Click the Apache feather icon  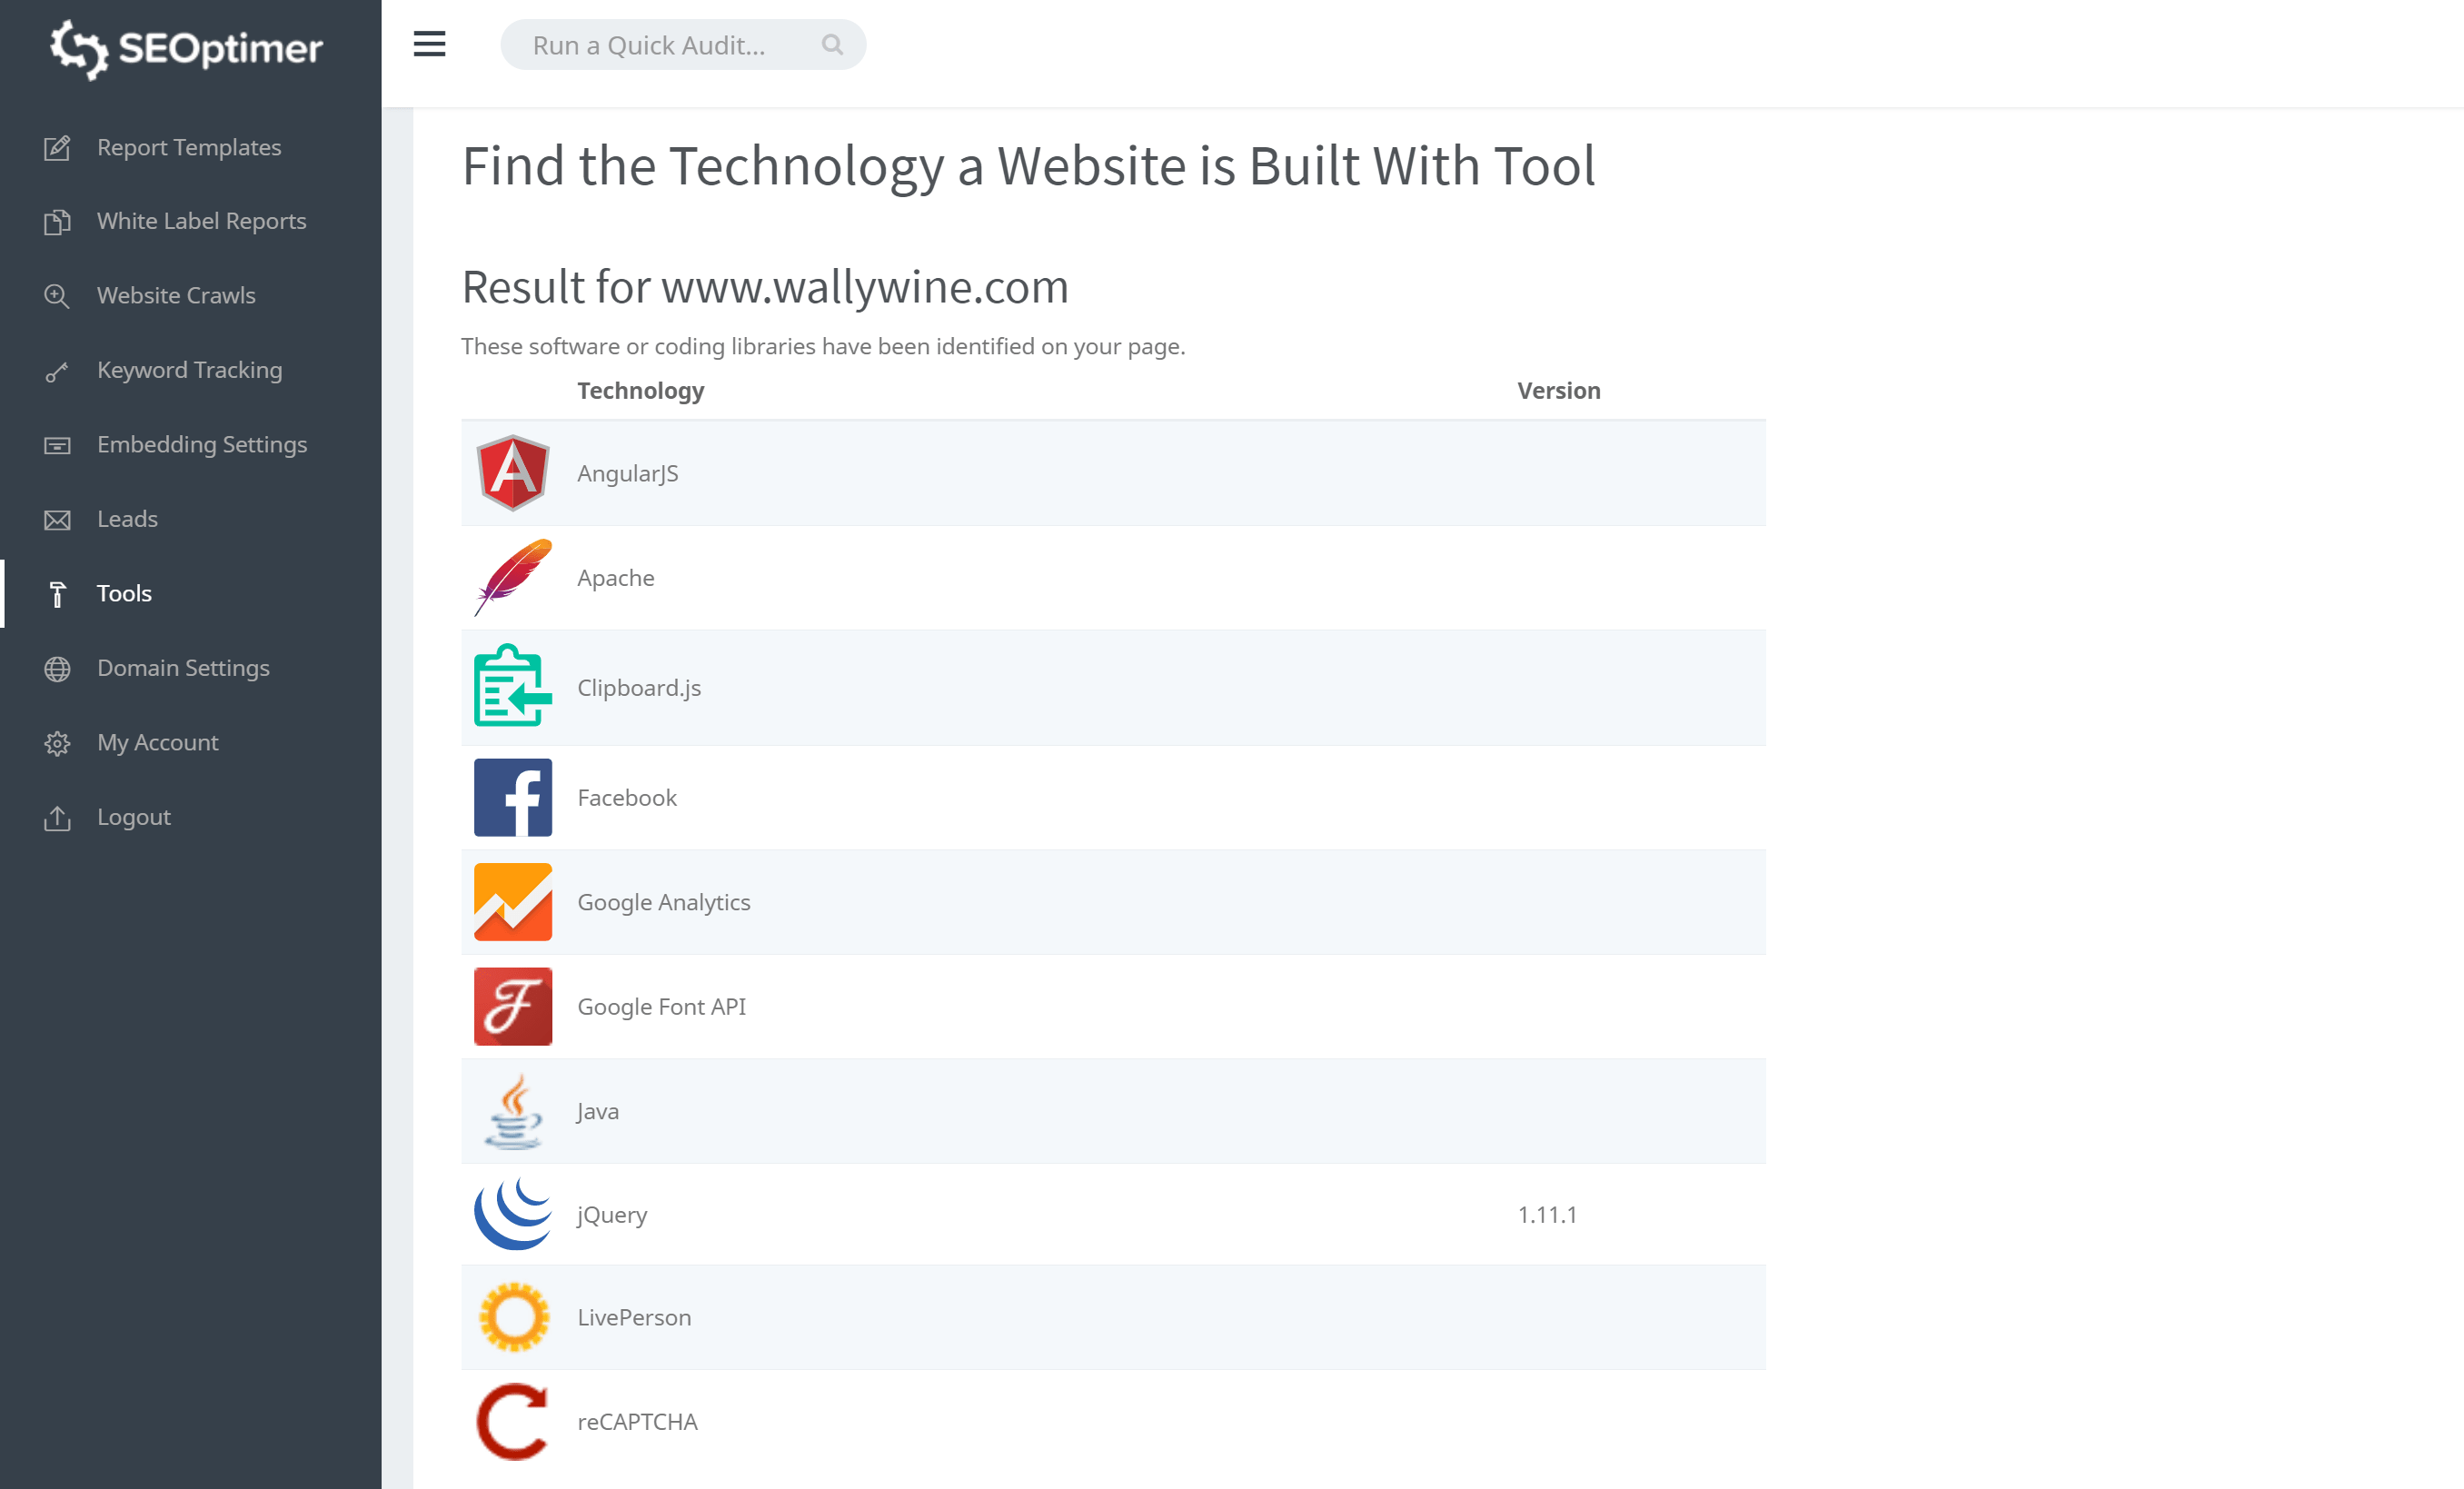click(512, 577)
